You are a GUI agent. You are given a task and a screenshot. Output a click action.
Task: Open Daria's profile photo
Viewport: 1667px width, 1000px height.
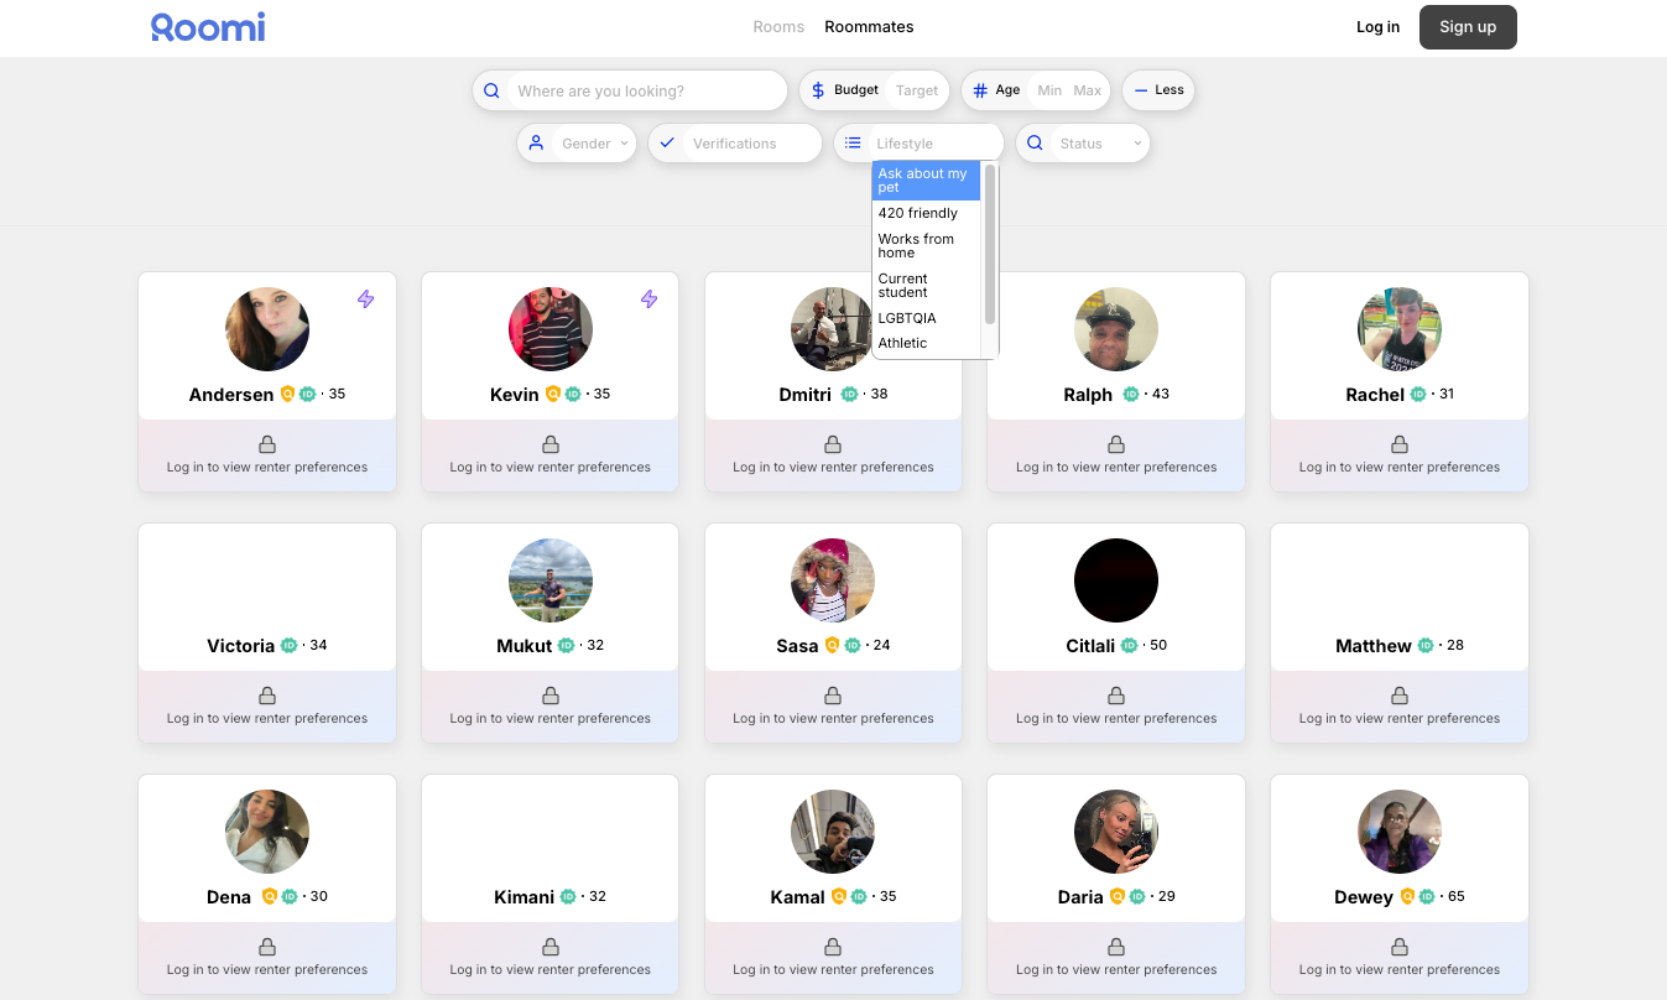(1116, 831)
